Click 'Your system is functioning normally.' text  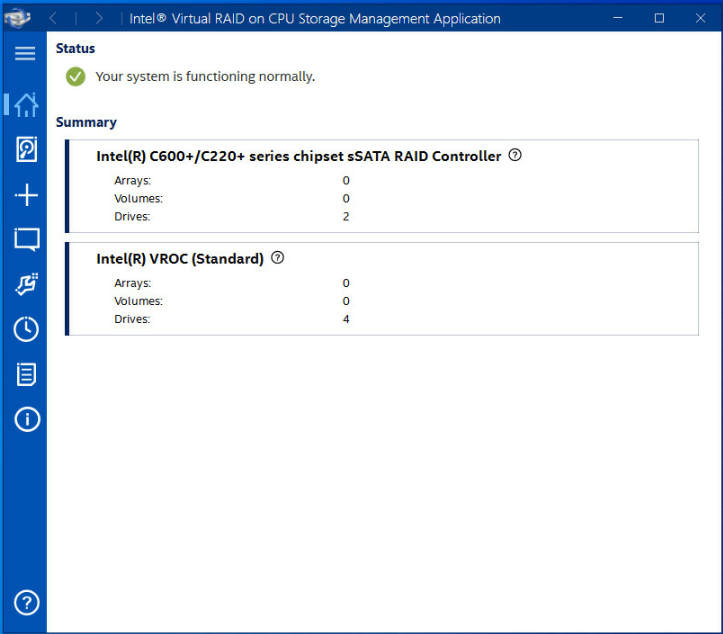point(205,76)
